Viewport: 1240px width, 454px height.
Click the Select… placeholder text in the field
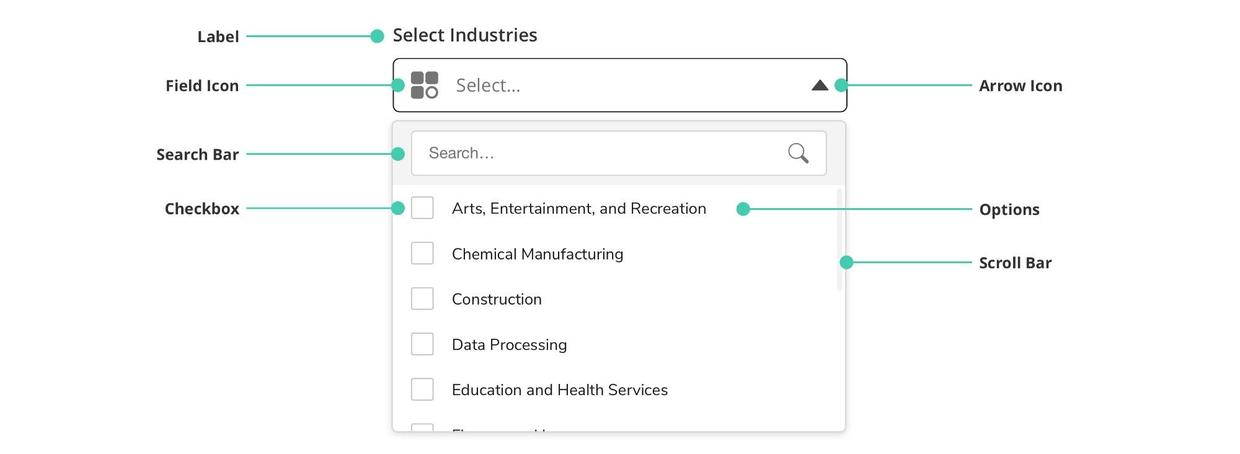(x=488, y=86)
